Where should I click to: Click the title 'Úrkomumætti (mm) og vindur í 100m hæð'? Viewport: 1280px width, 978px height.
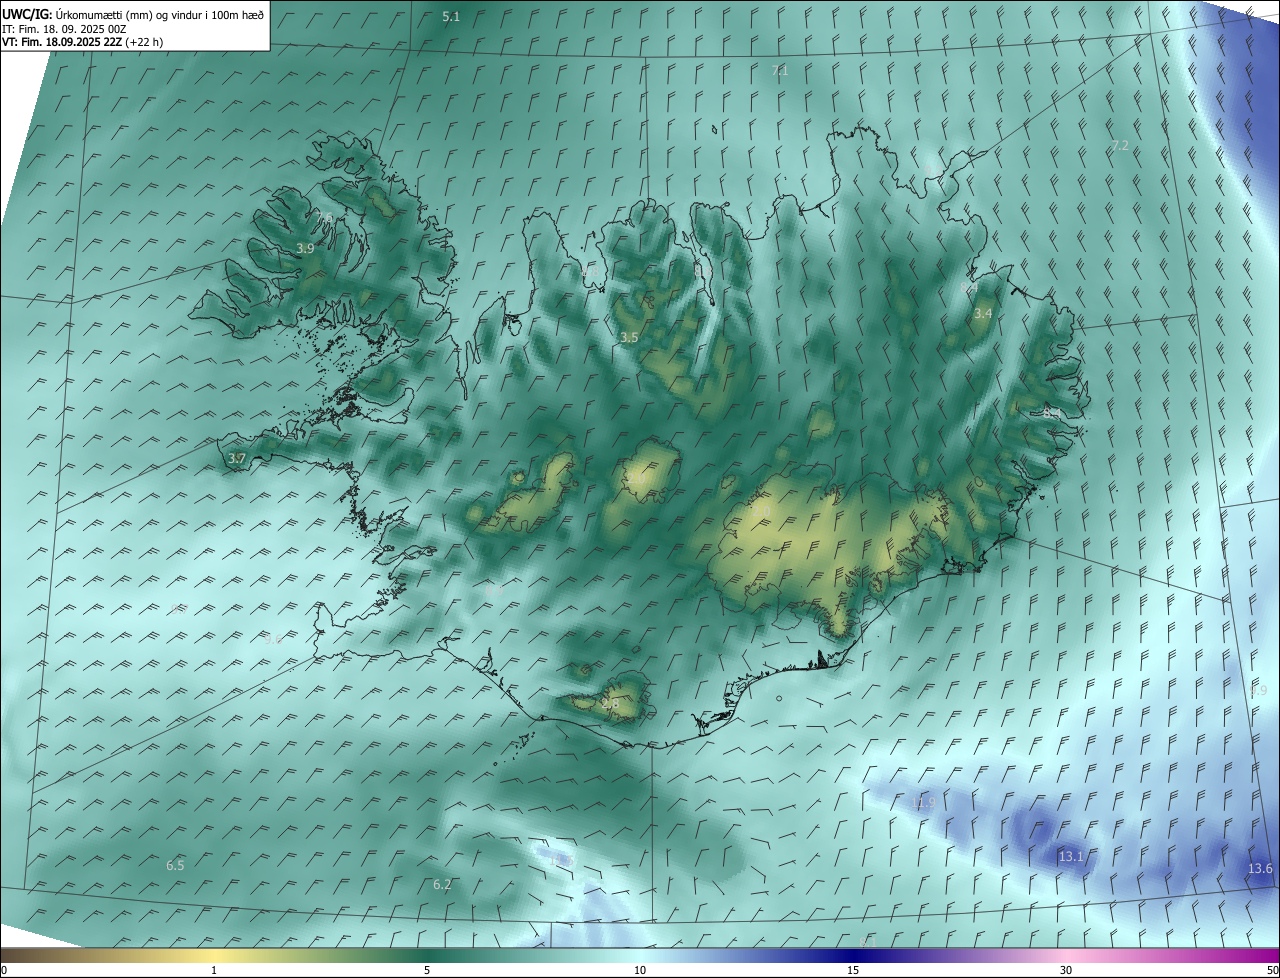point(160,14)
